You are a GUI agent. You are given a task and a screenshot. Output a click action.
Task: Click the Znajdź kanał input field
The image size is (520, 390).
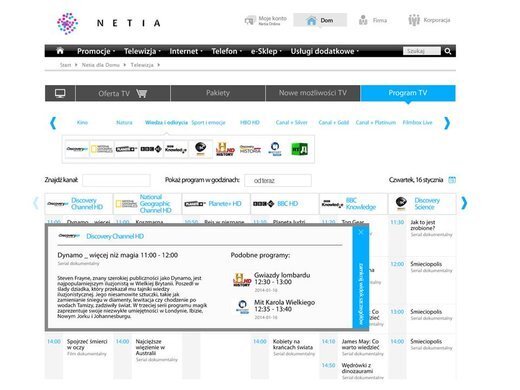click(116, 180)
